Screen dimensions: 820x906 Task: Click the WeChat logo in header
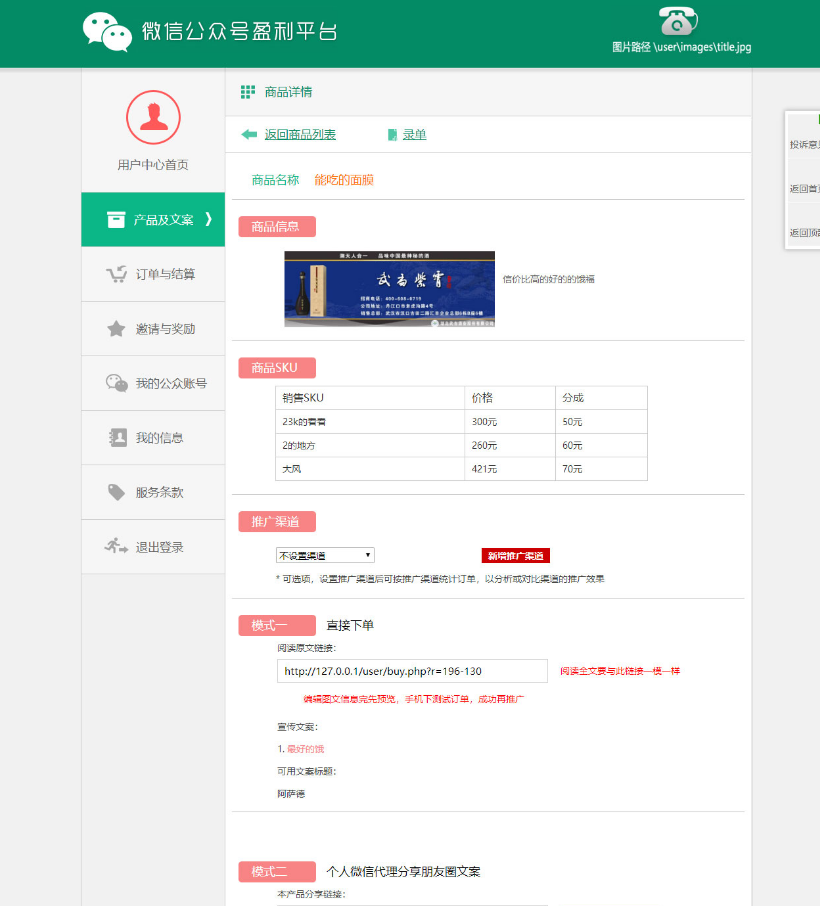tap(107, 32)
